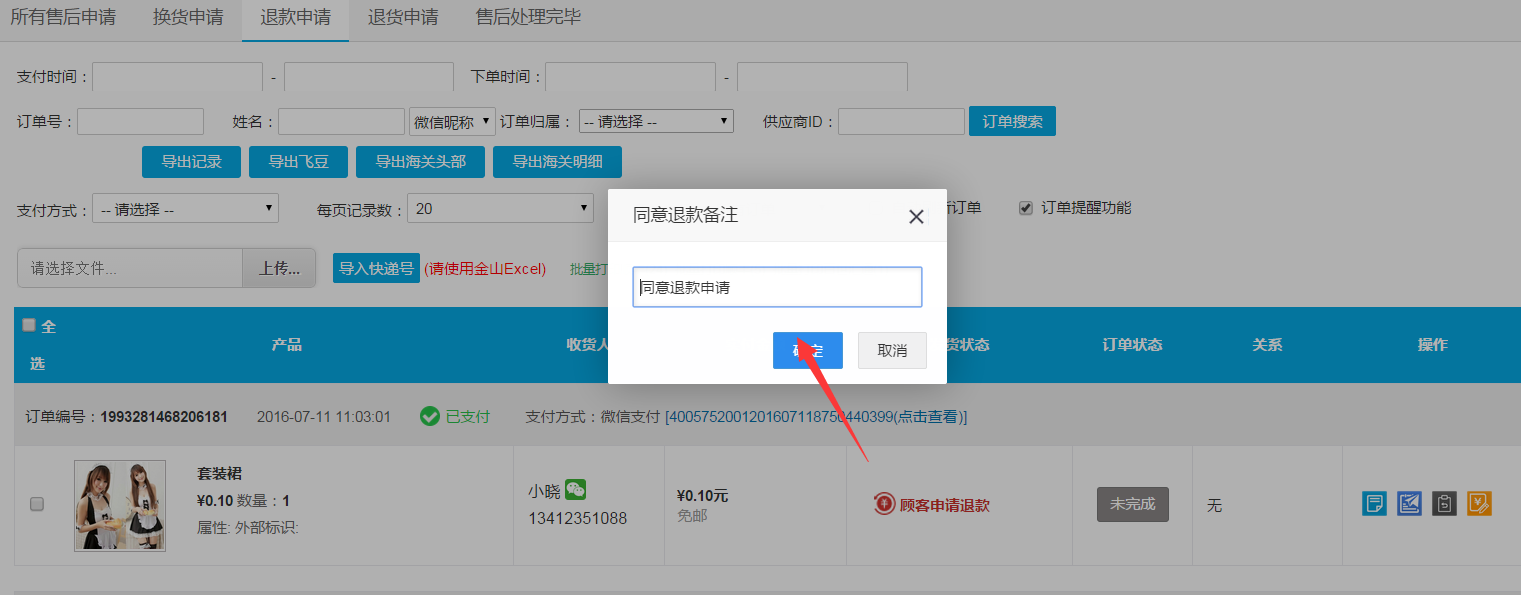Click the green WeChat icon beside 小晓
This screenshot has height=595, width=1521.
click(575, 490)
